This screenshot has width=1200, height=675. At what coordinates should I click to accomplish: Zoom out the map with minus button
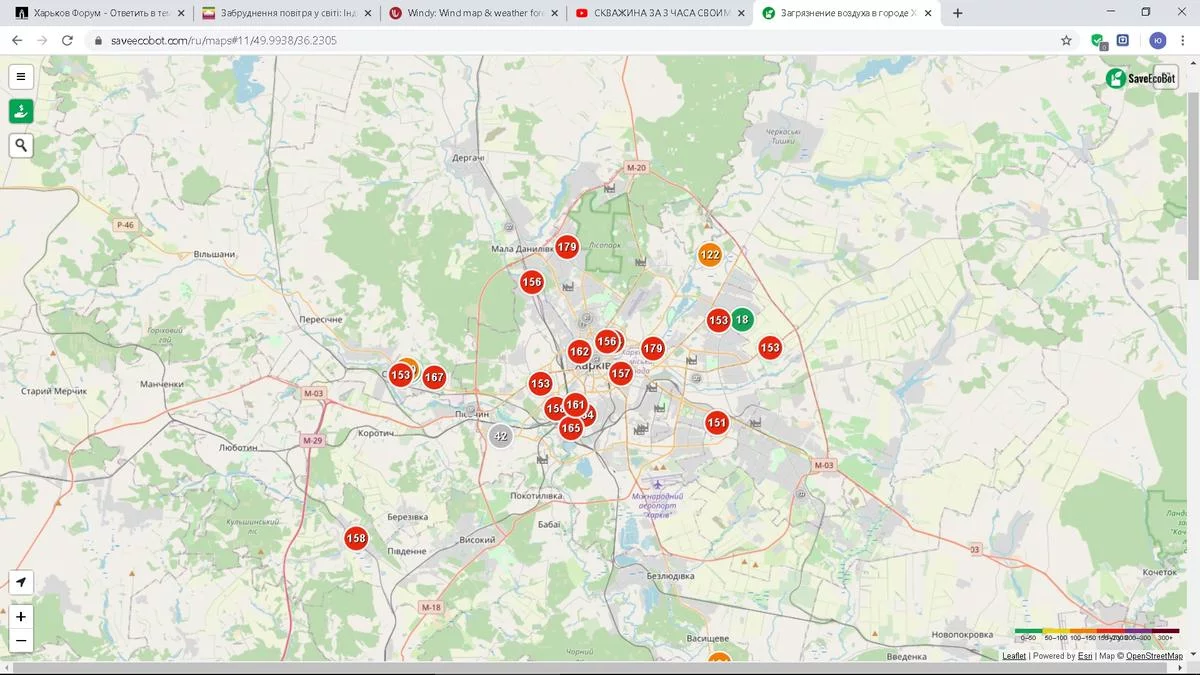coord(21,641)
